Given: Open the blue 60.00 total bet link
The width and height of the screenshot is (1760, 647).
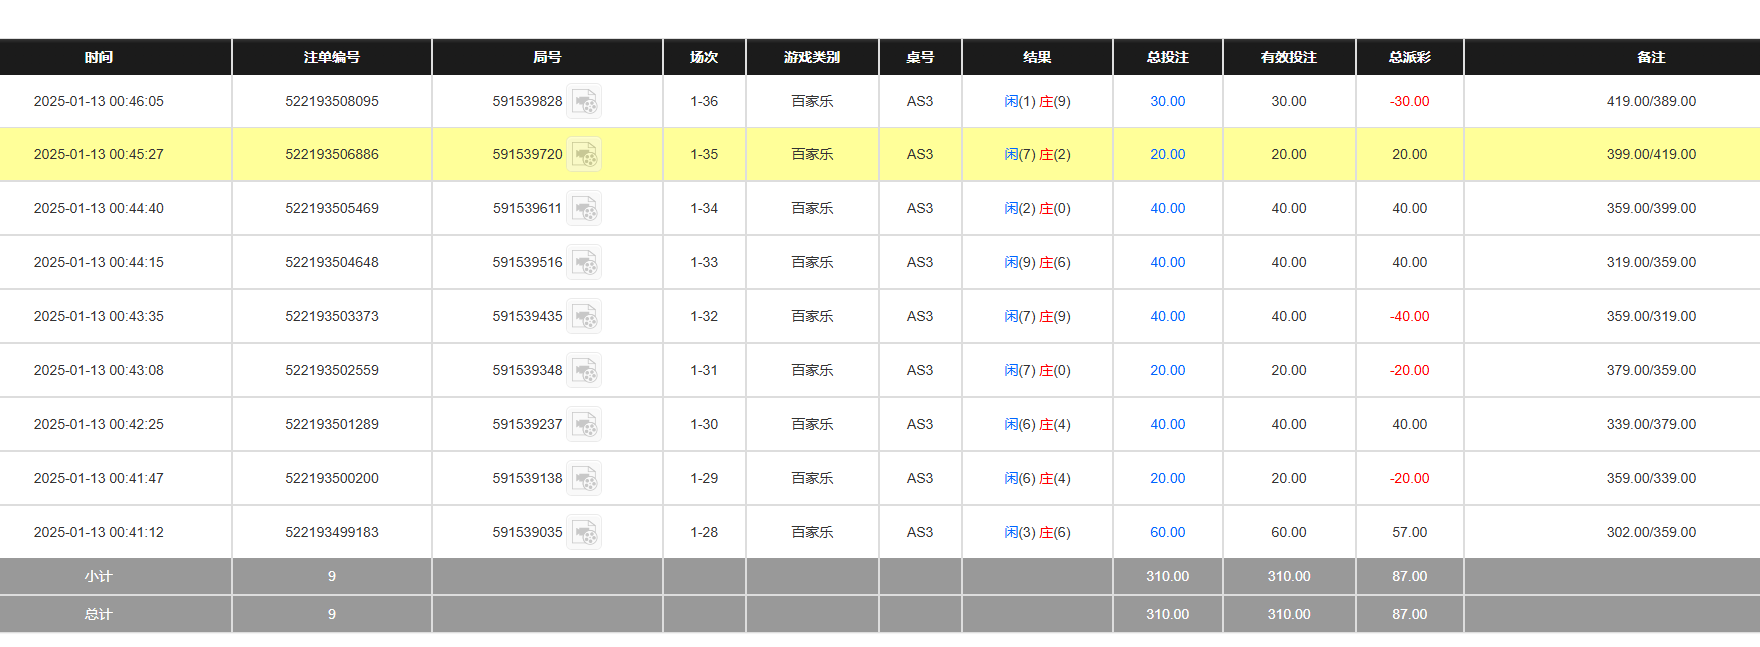Looking at the screenshot, I should tap(1167, 533).
